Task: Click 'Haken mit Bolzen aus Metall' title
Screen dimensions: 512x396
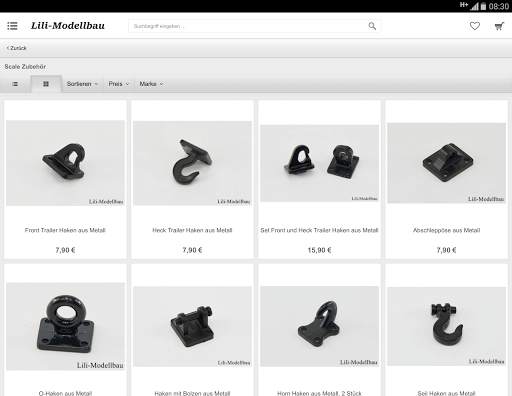Action: 192,393
